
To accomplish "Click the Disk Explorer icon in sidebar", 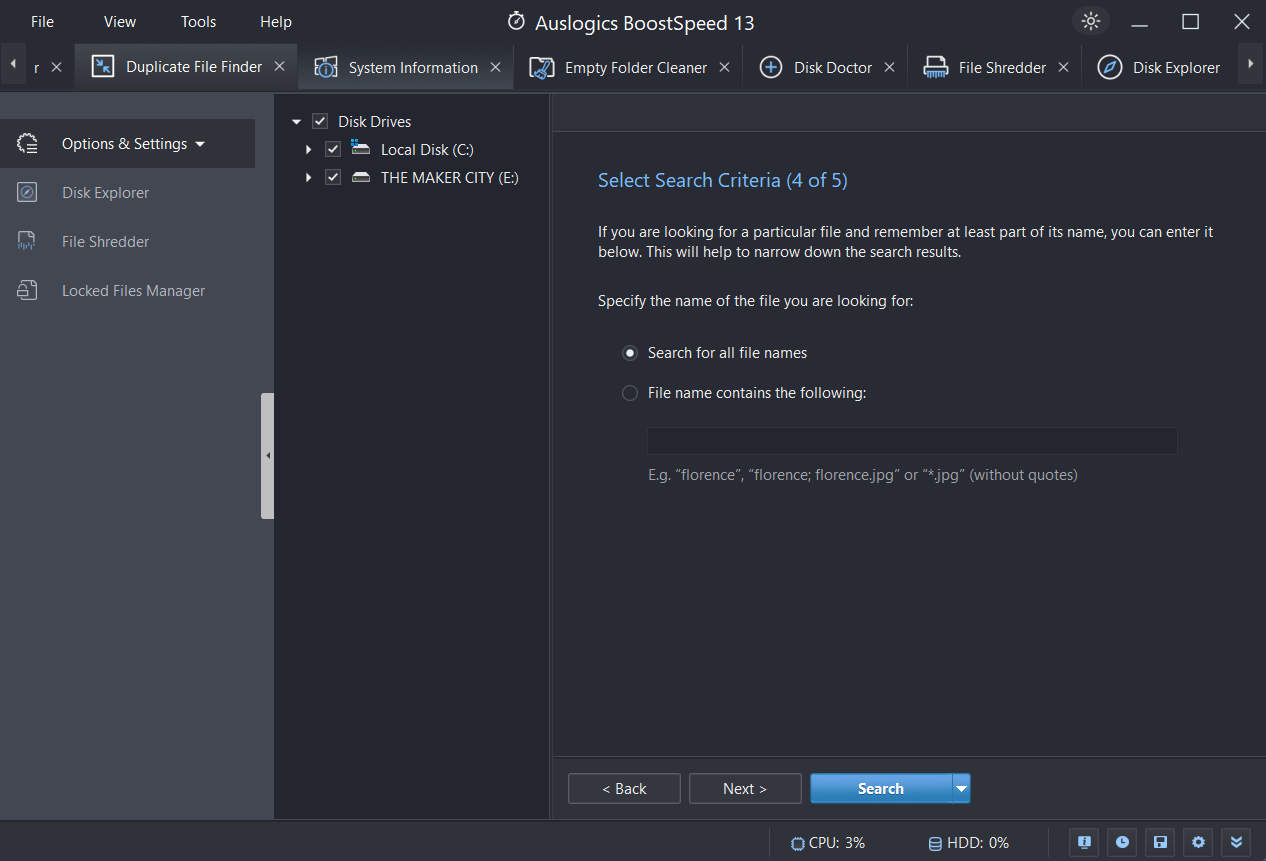I will [x=28, y=193].
